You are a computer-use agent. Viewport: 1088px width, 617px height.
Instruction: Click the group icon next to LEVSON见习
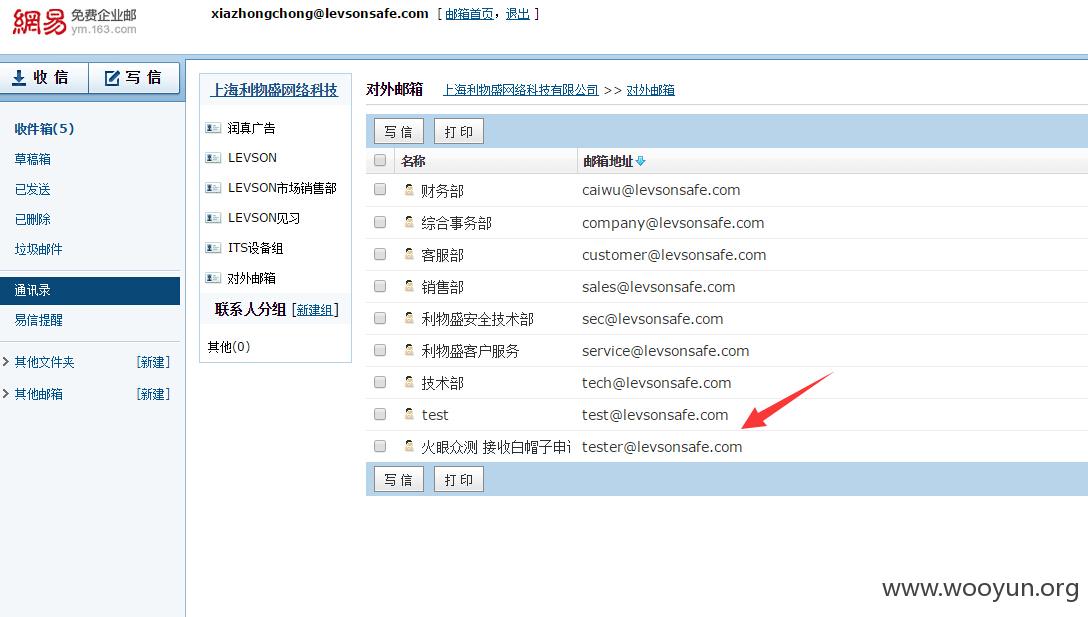213,218
